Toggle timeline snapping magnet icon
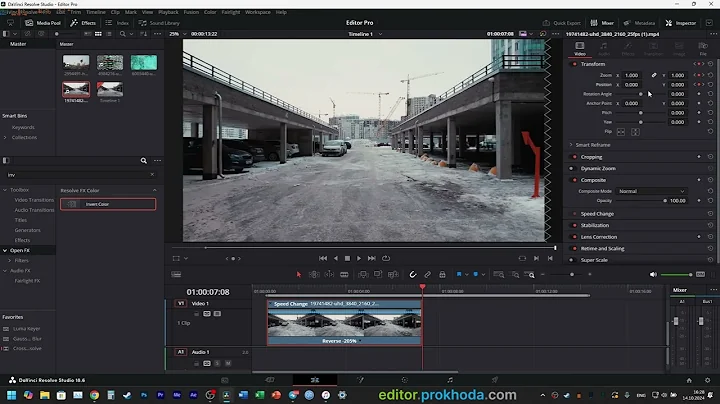The width and height of the screenshot is (720, 404). tap(413, 275)
